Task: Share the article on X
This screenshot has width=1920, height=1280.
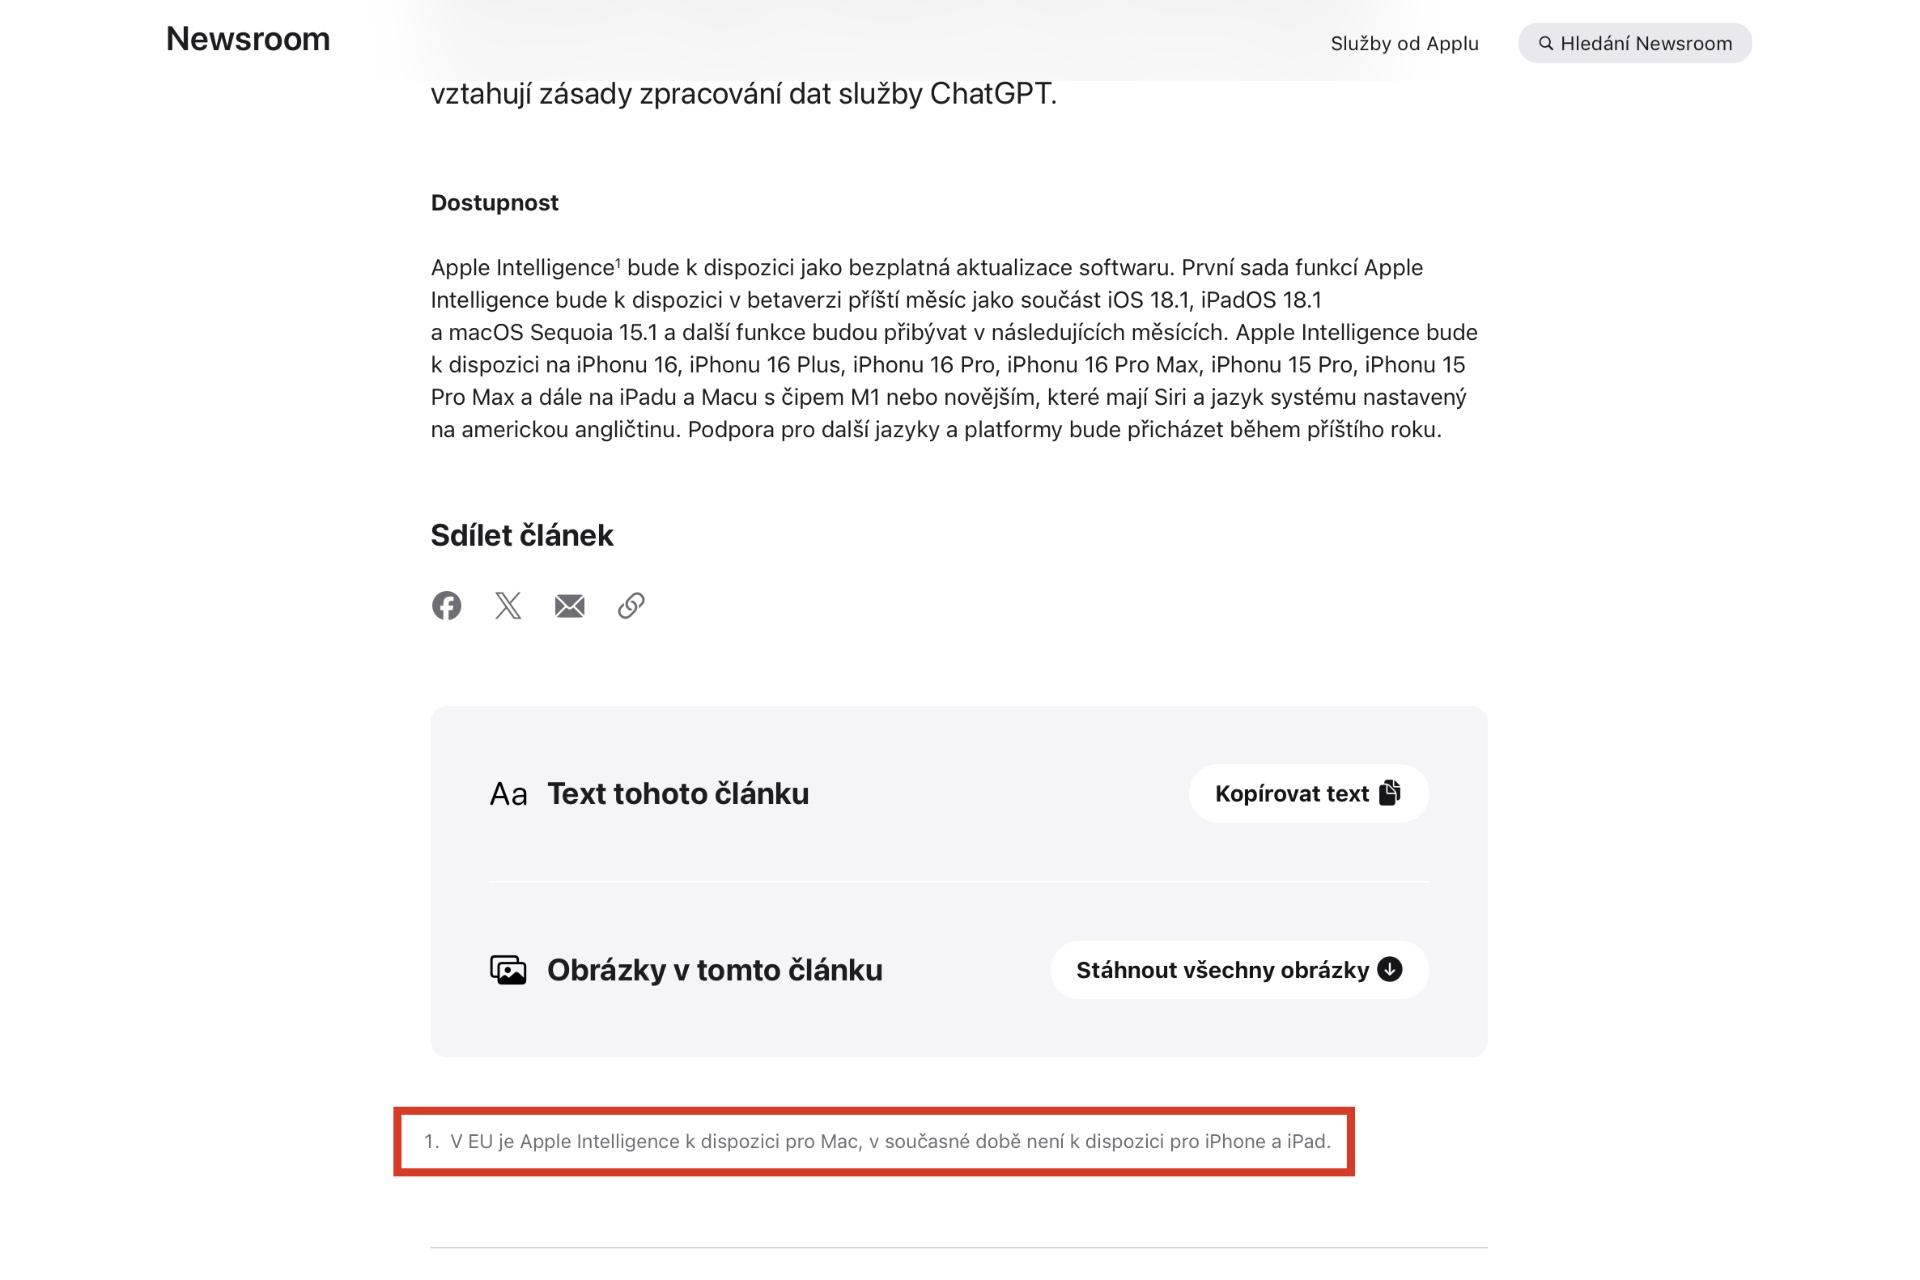Action: 508,605
